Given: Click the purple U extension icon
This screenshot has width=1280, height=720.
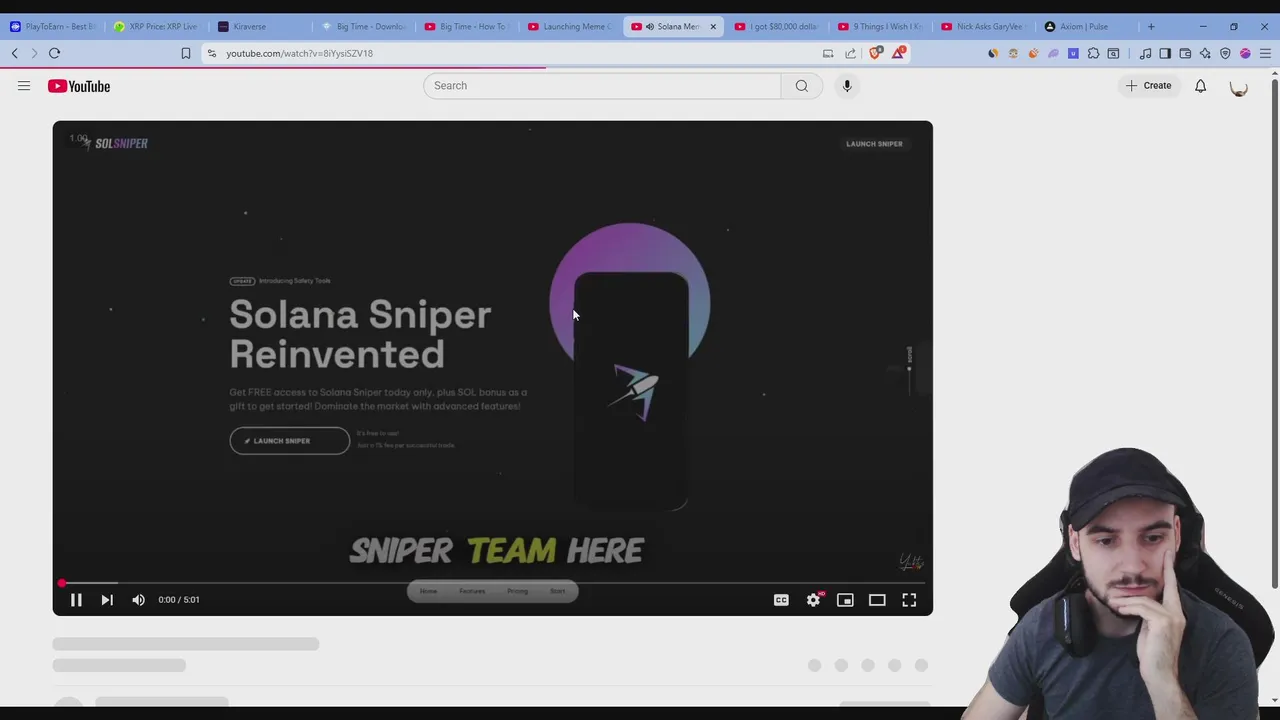Looking at the screenshot, I should click(1073, 53).
